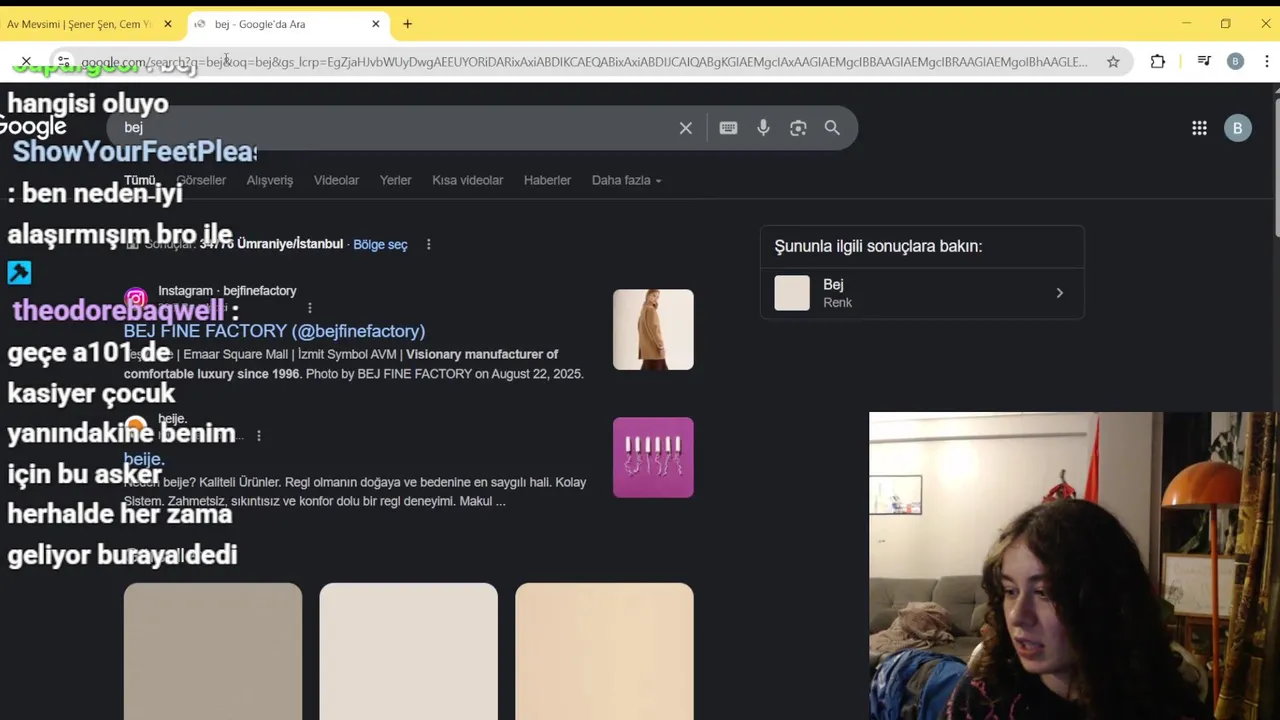Open the media controls toolbar icon
Image resolution: width=1280 pixels, height=720 pixels.
click(1203, 62)
